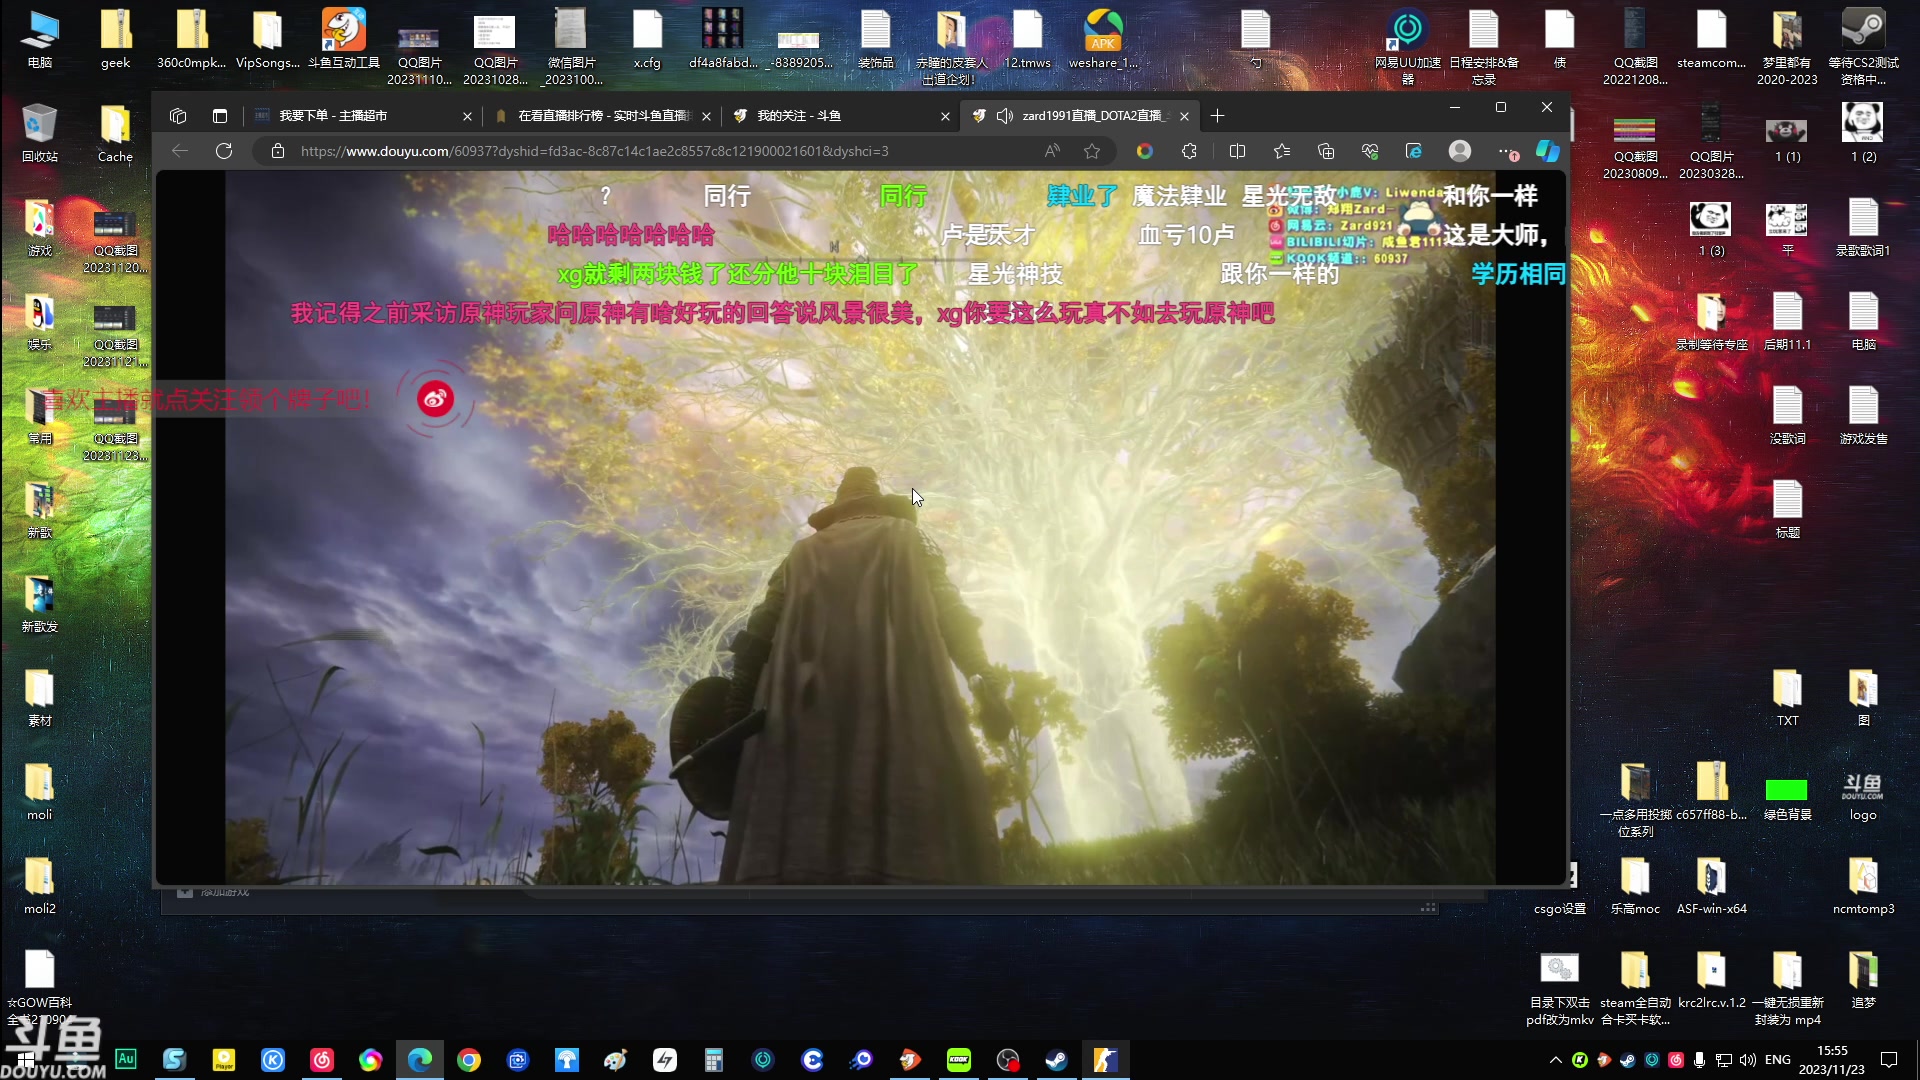Select 等待CS2测试资格 Steam shortcut
Screen dimensions: 1920x1080
(1864, 47)
